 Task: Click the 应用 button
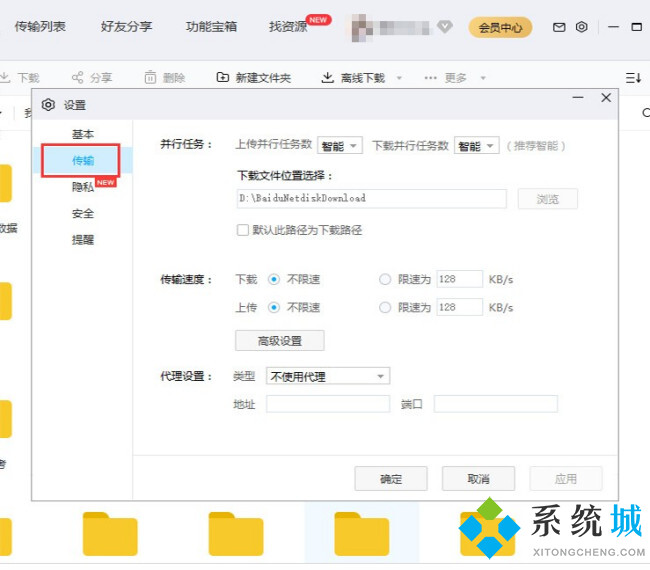coord(566,479)
